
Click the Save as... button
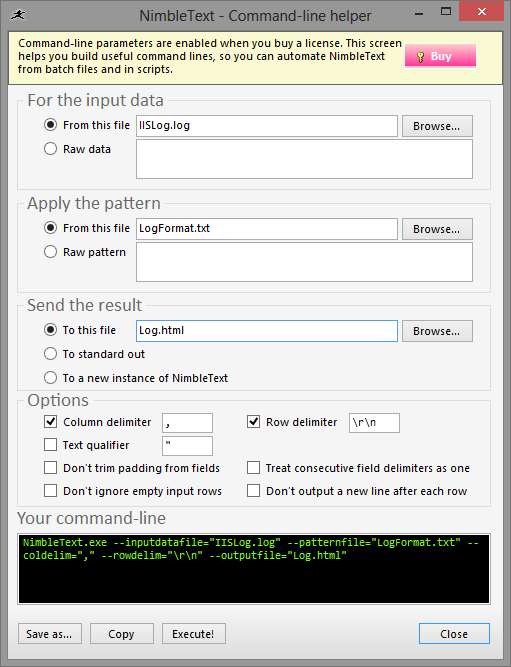[50, 634]
